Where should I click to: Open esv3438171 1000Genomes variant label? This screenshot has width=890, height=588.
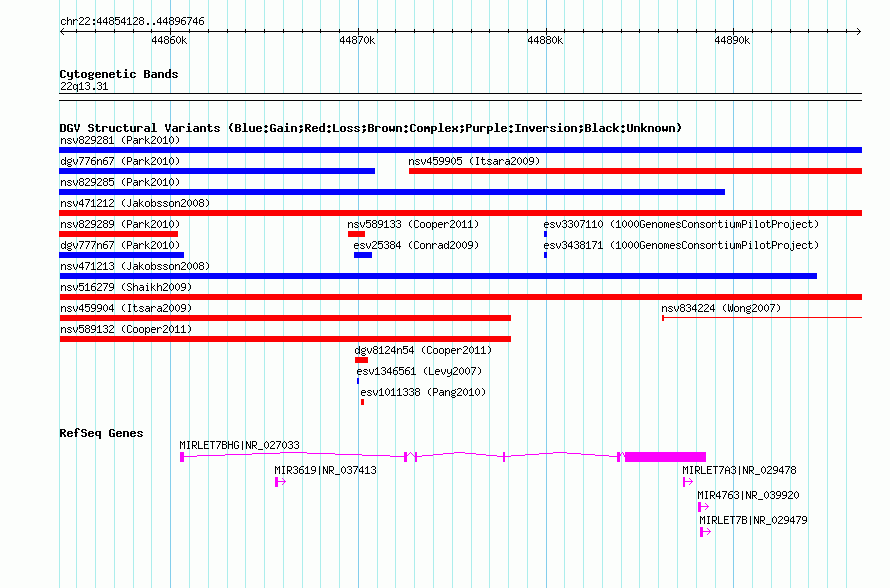681,245
